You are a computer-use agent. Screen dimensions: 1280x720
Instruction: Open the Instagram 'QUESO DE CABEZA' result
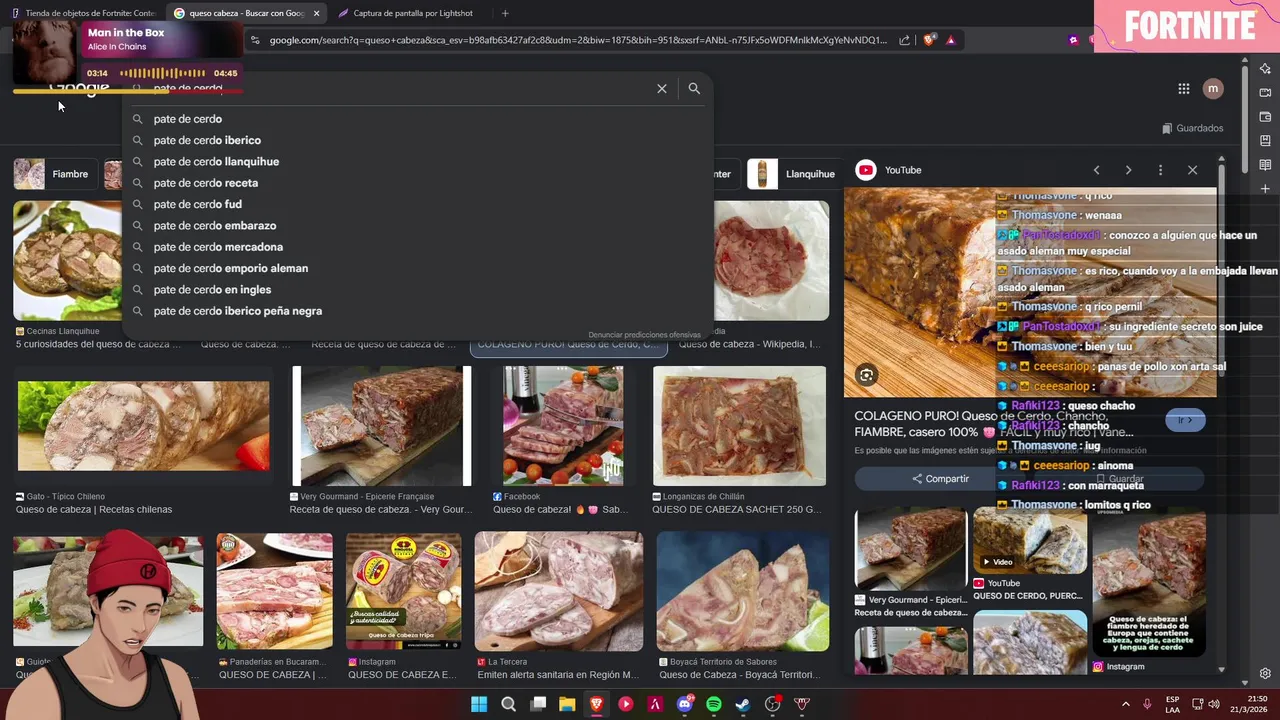(404, 592)
